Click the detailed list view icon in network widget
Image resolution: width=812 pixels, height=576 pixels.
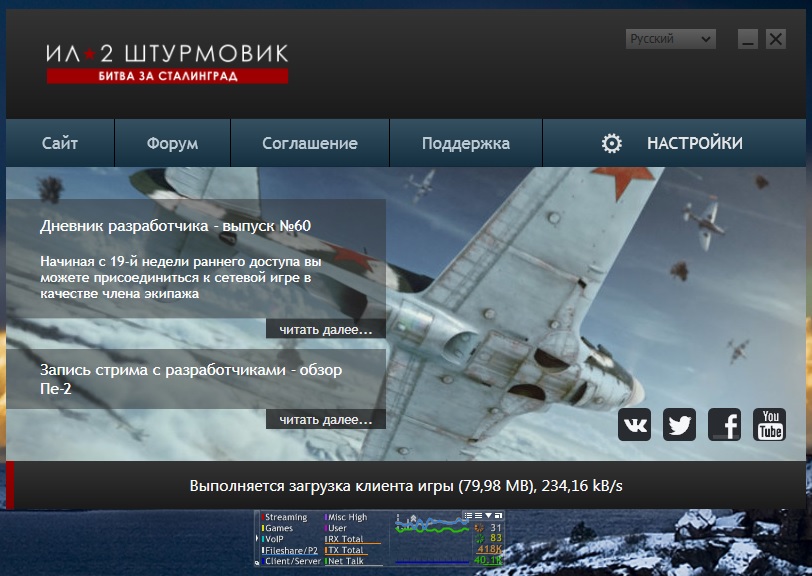click(468, 516)
